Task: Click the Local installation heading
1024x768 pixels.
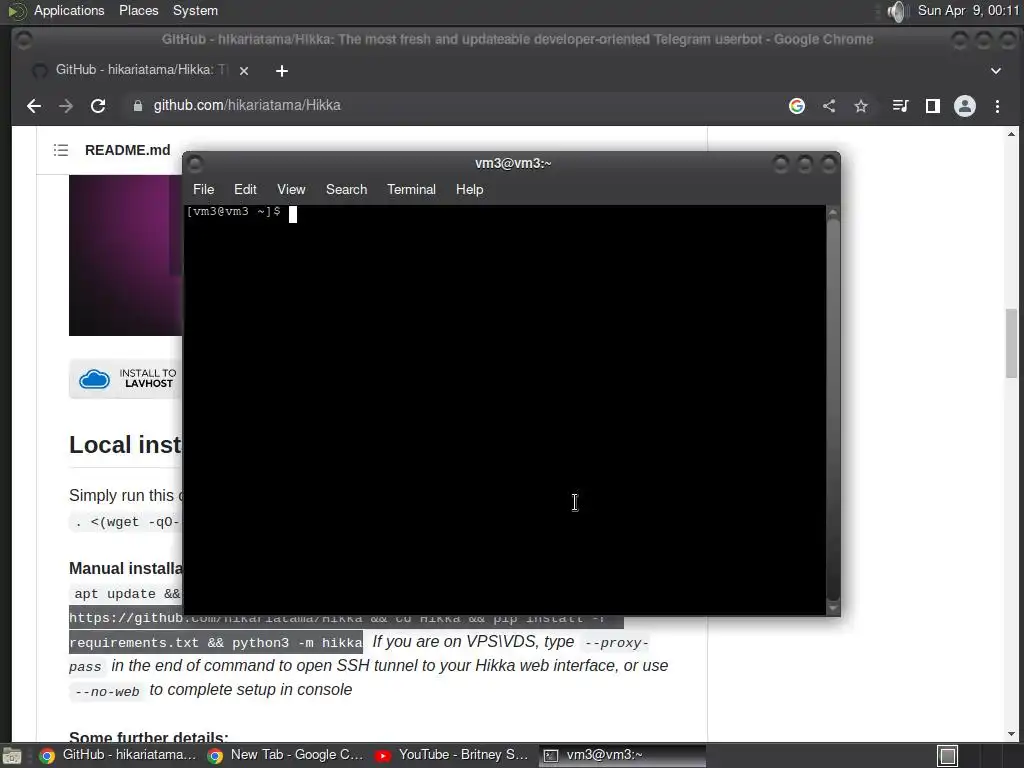Action: (x=125, y=445)
